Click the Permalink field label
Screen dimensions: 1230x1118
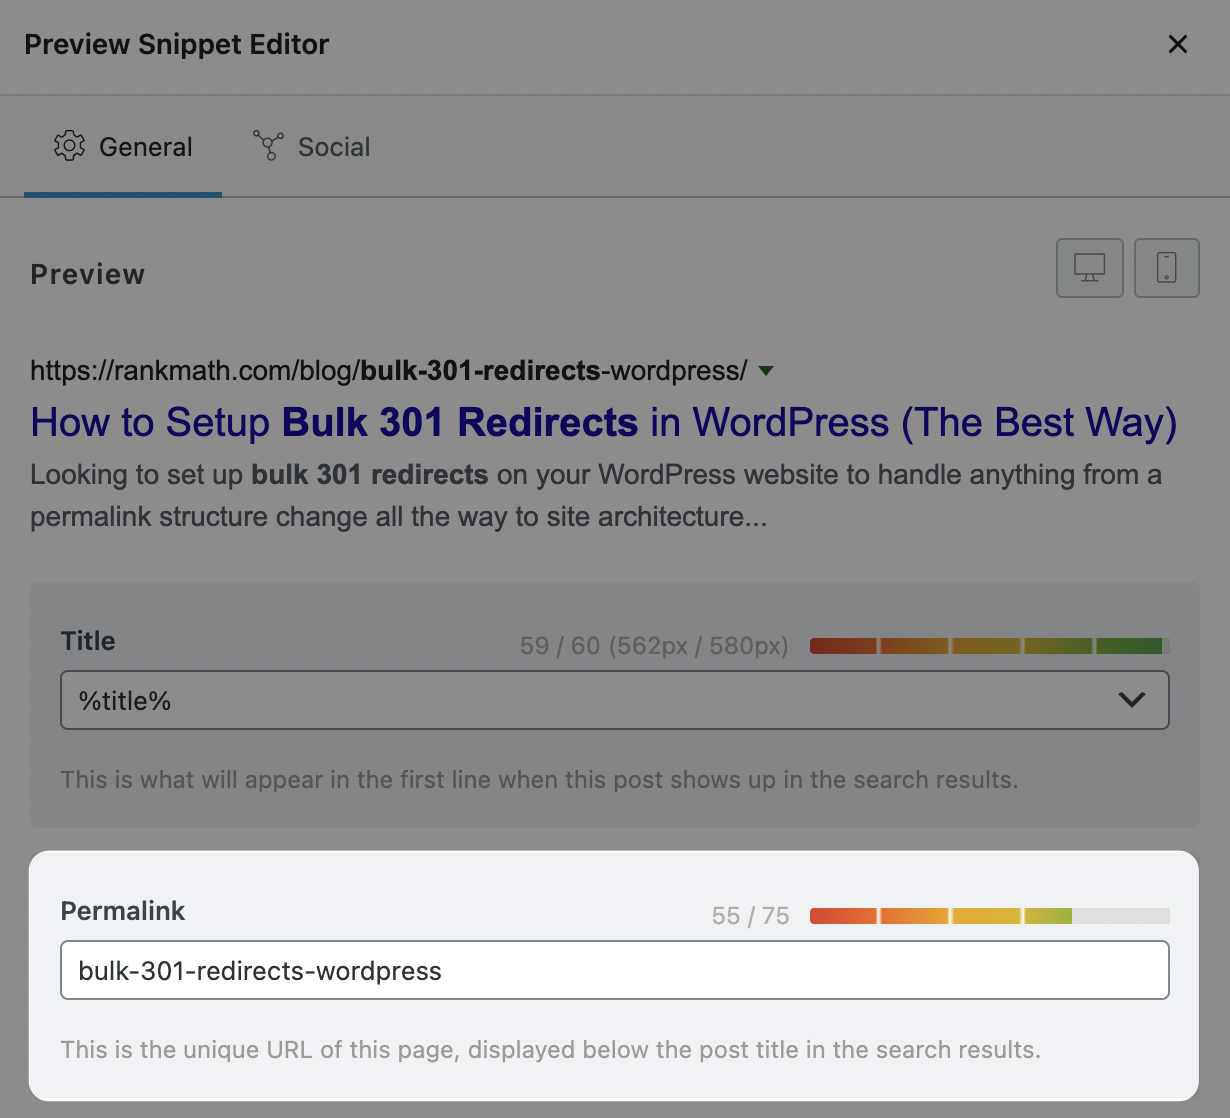123,911
